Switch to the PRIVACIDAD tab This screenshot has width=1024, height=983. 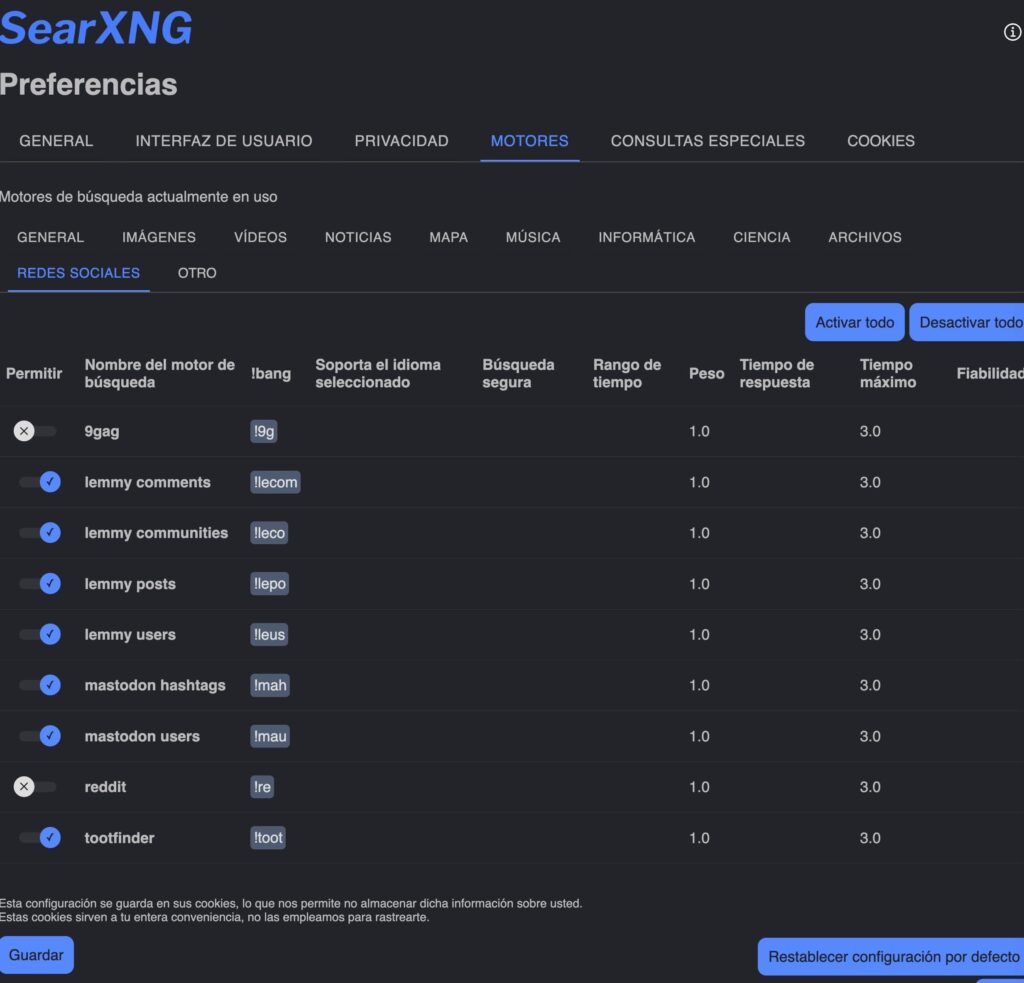400,141
